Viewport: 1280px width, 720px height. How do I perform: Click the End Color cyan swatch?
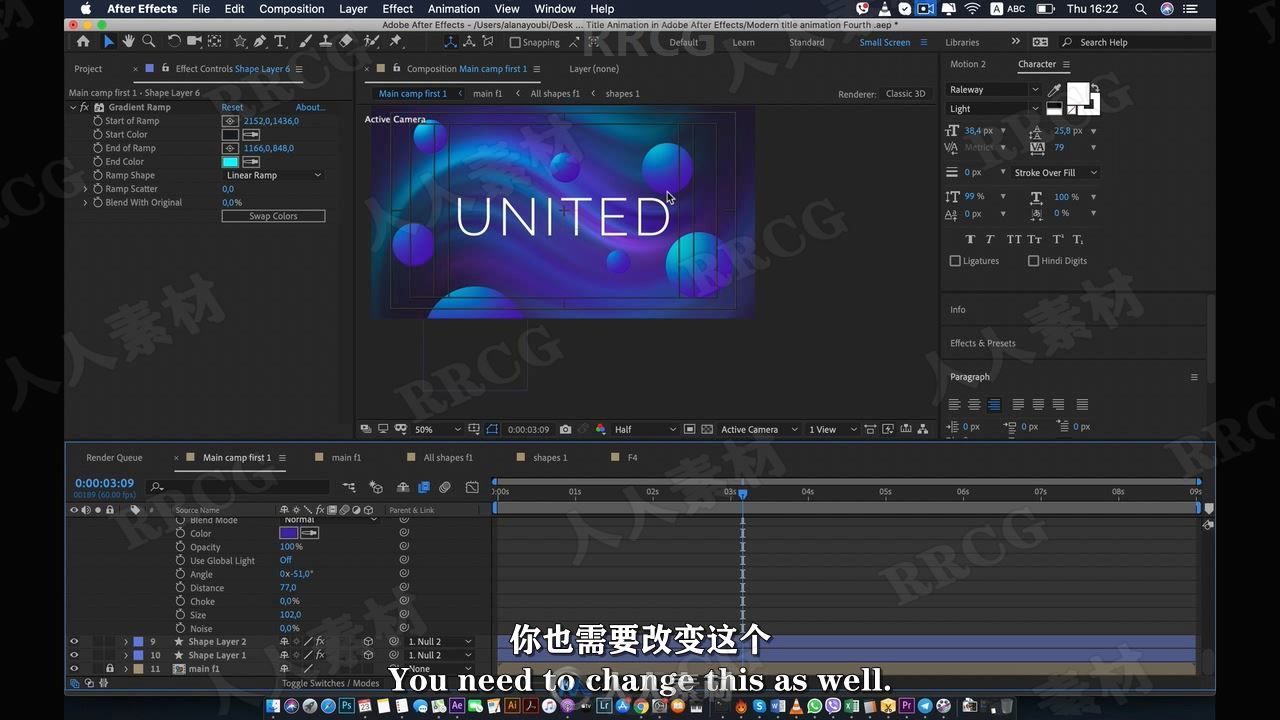tap(230, 162)
